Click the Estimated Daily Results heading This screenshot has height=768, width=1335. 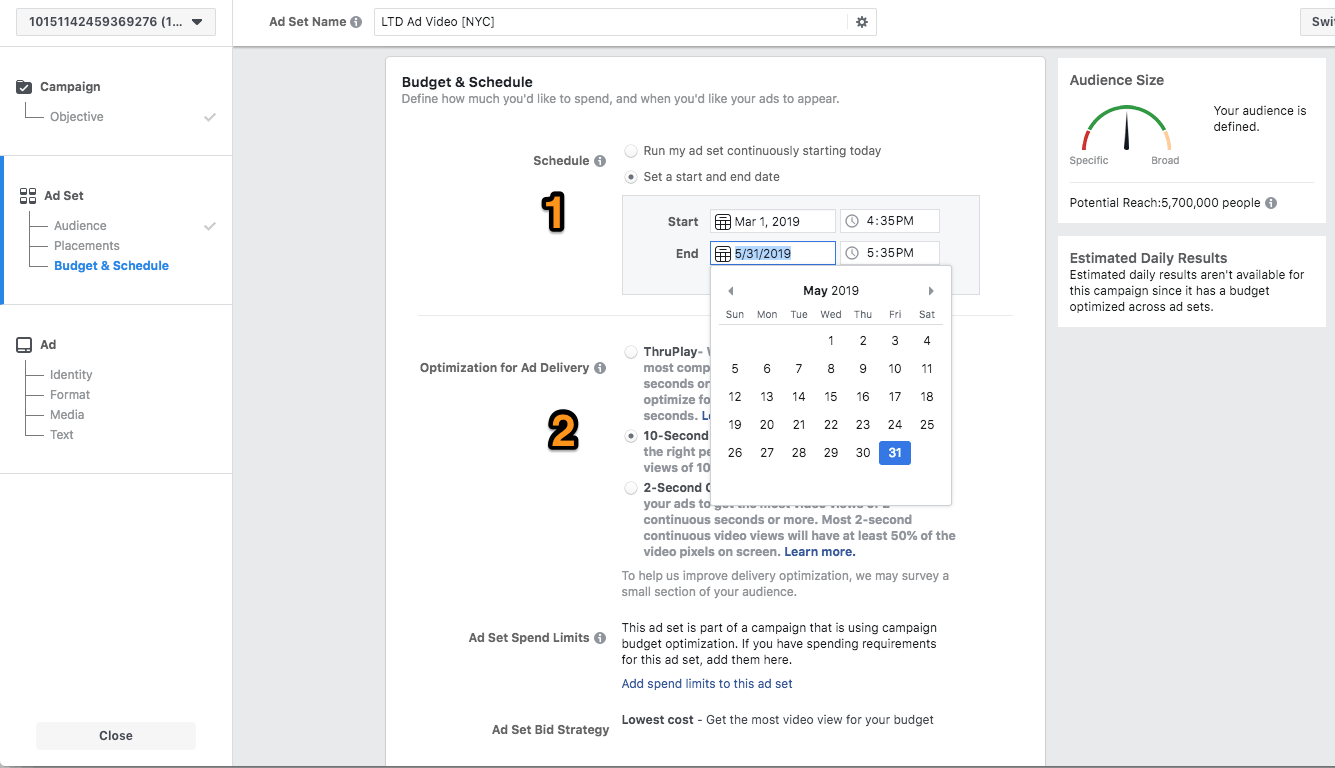pos(1148,258)
